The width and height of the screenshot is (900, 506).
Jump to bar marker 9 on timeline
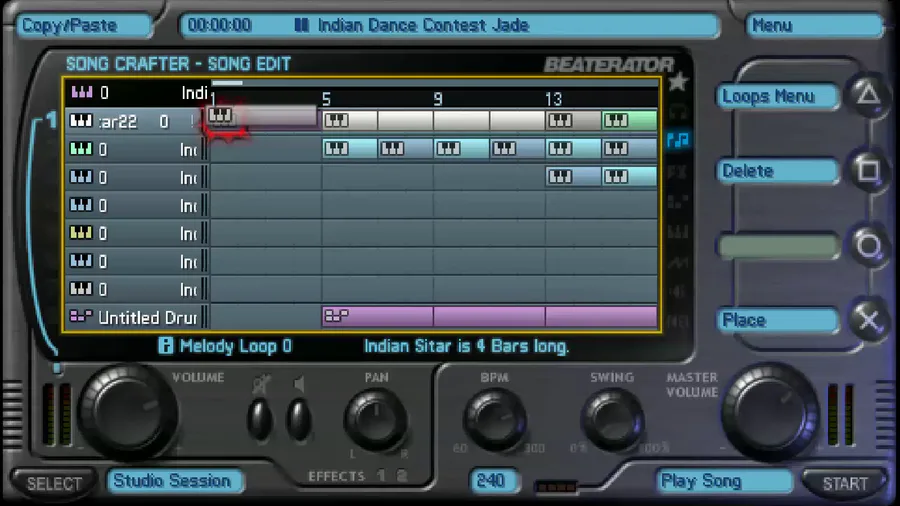(438, 100)
